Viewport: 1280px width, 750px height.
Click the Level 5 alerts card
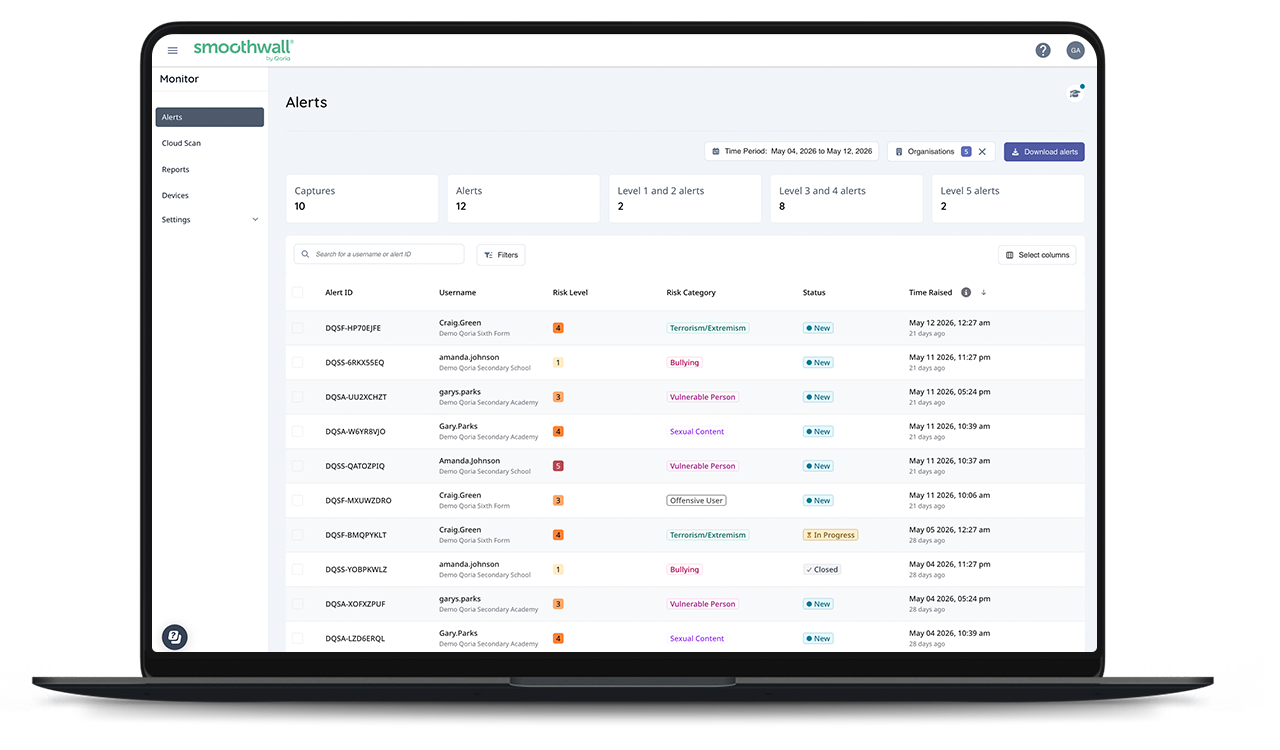click(1008, 198)
